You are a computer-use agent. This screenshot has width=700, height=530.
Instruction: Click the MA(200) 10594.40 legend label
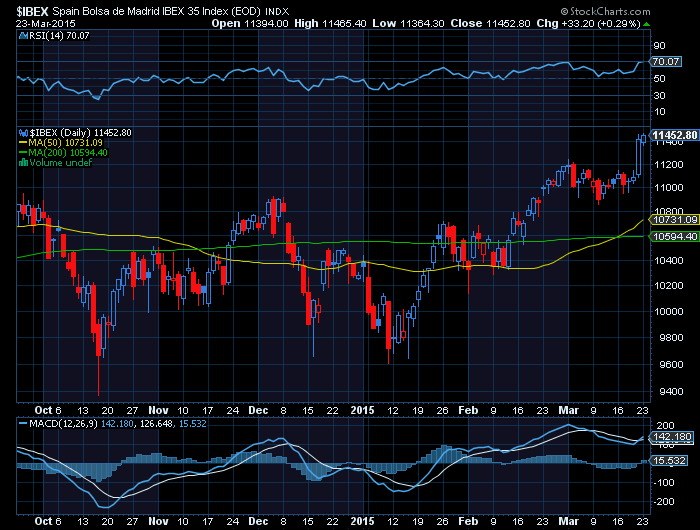(68, 153)
